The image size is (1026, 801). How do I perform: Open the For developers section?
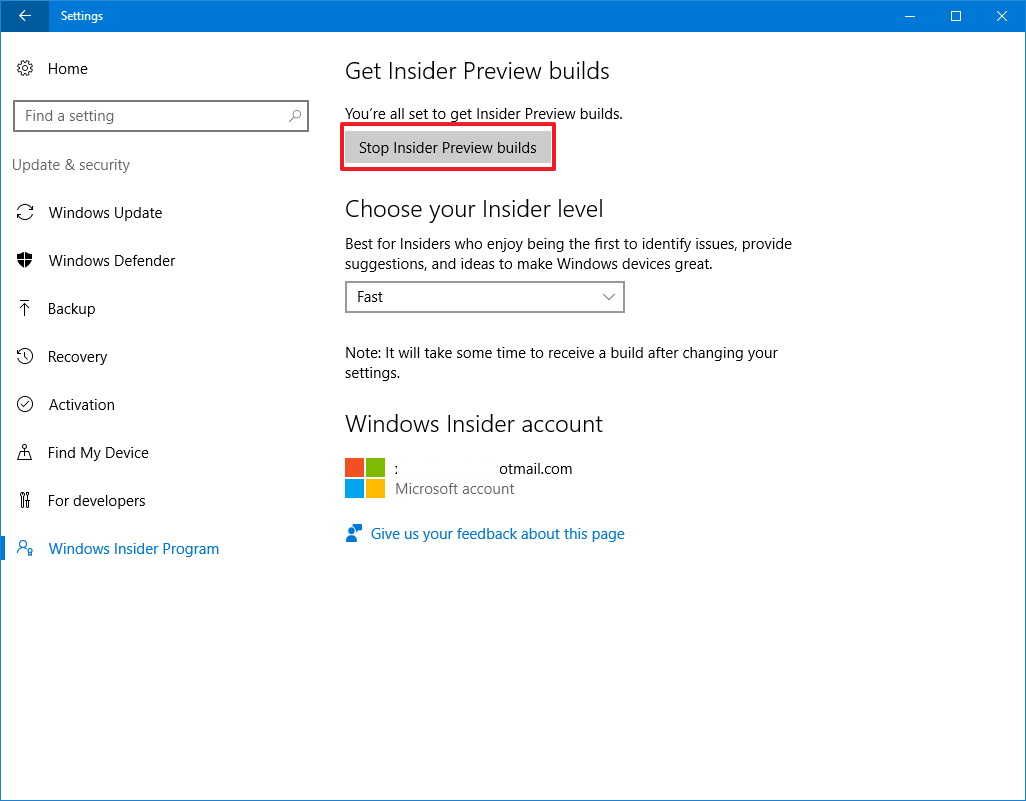click(x=98, y=500)
